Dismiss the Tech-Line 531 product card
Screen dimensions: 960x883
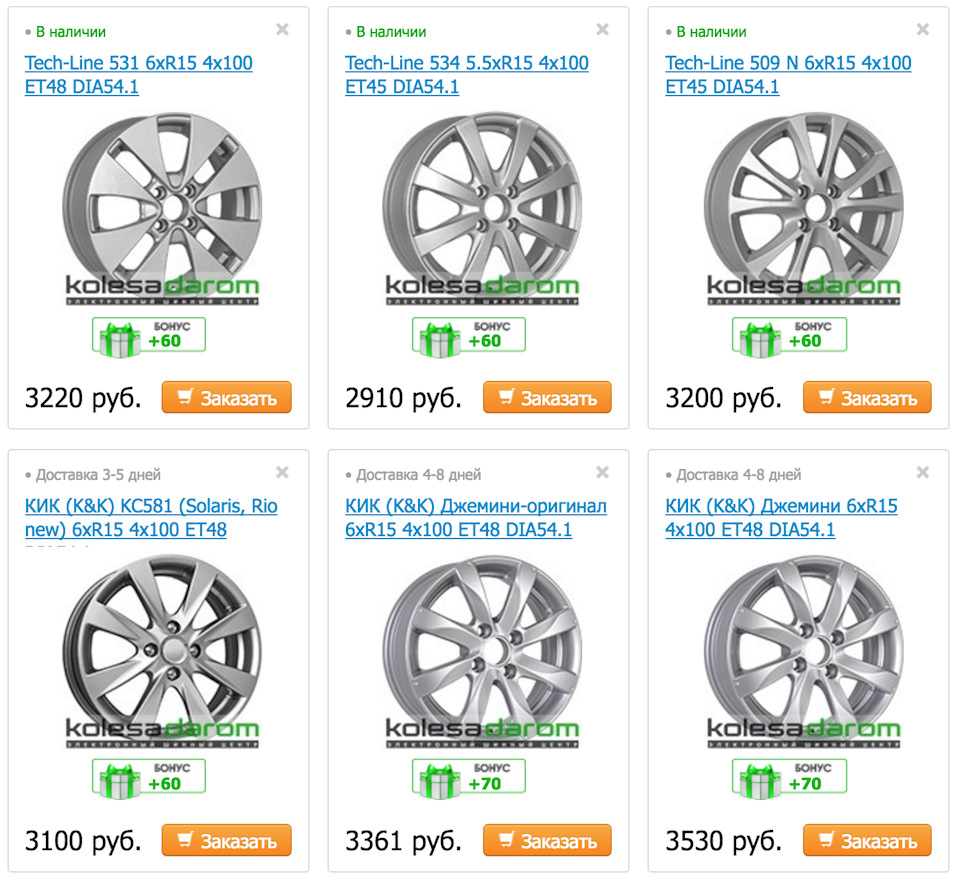click(x=283, y=29)
